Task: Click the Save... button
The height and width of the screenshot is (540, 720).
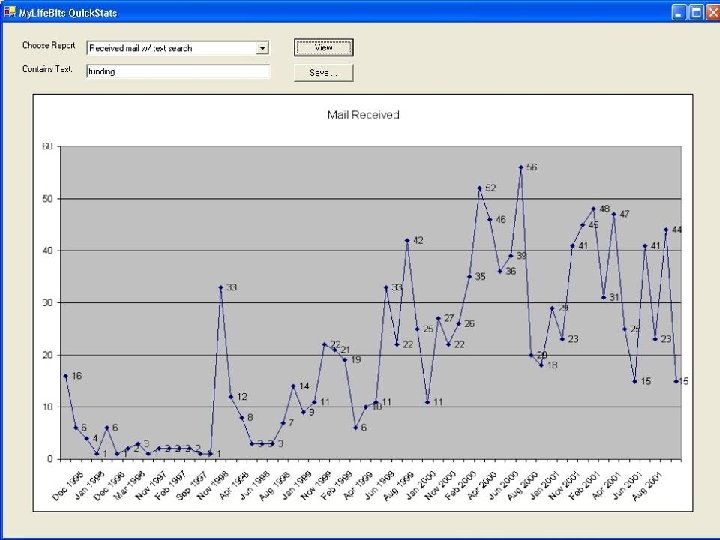Action: click(x=324, y=73)
